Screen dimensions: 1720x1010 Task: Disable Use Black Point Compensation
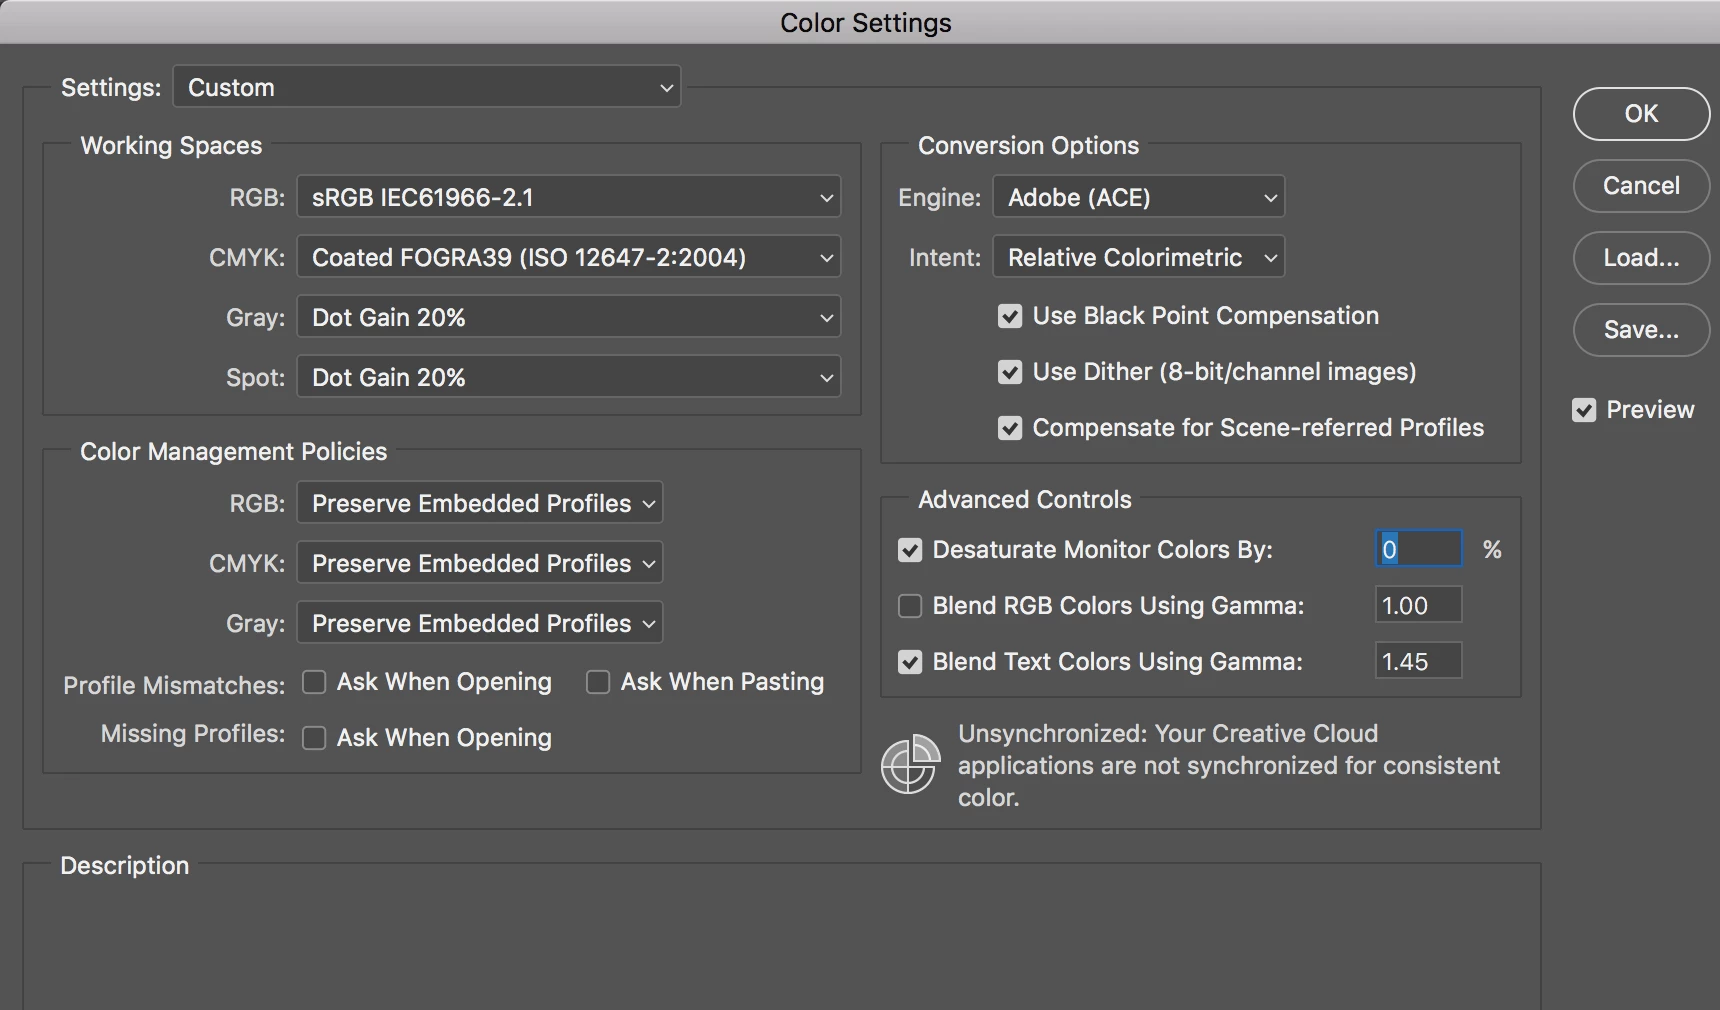click(x=1010, y=316)
